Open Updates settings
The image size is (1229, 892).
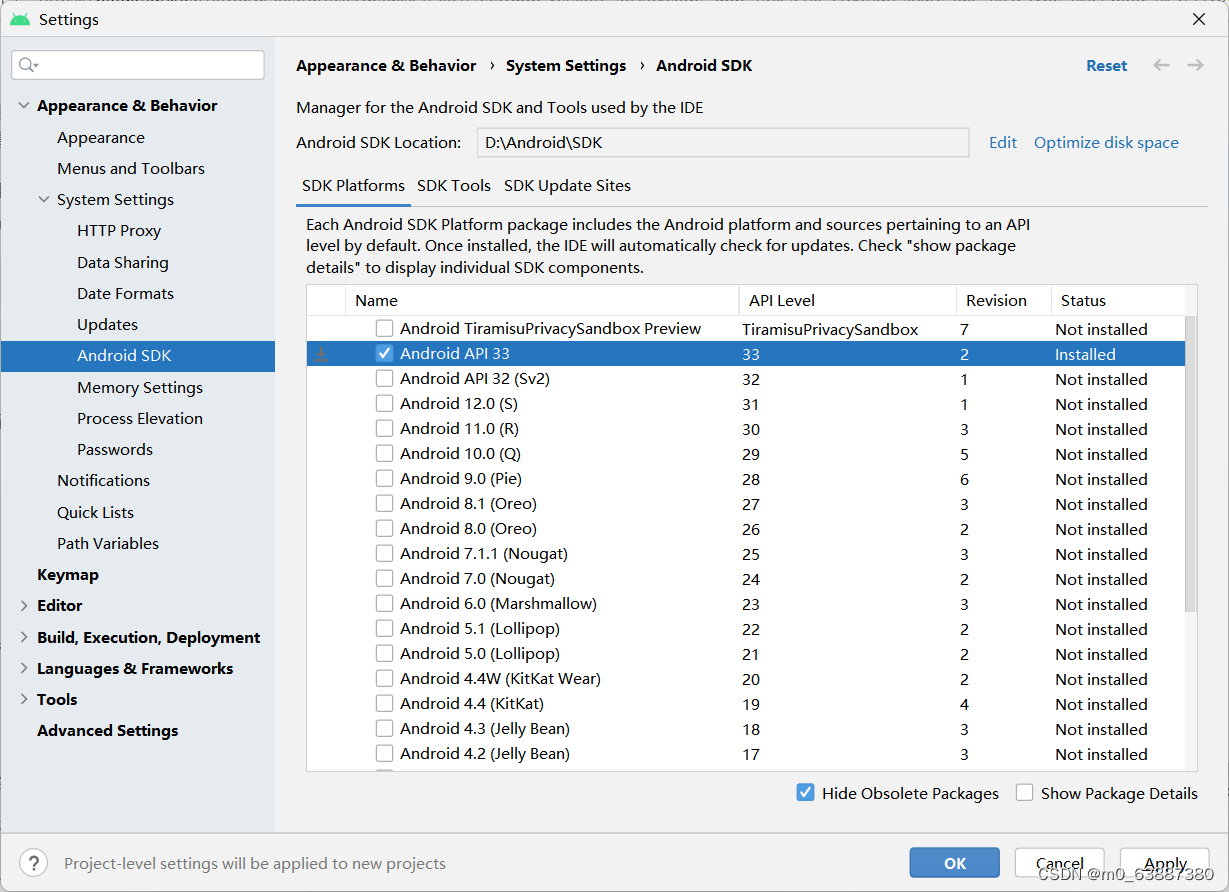(107, 325)
